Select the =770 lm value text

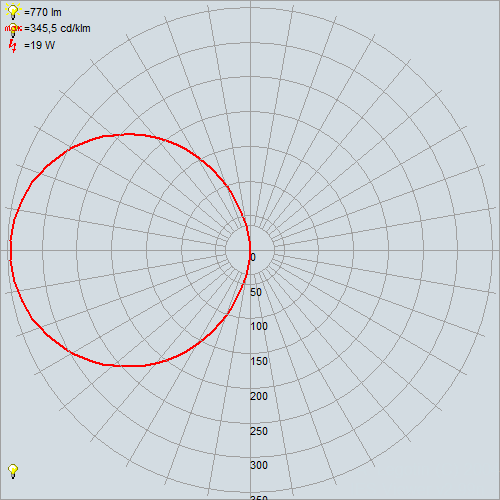(x=43, y=12)
